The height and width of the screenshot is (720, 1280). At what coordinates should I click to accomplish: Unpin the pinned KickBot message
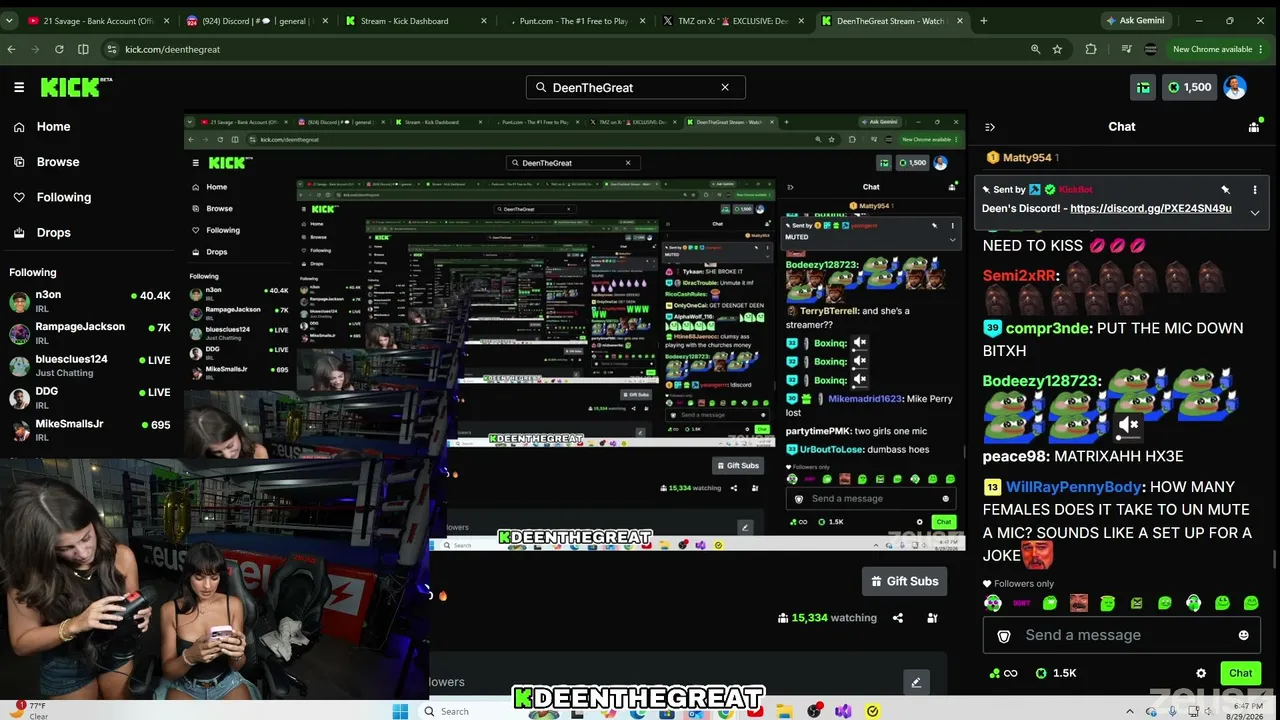pyautogui.click(x=1225, y=189)
